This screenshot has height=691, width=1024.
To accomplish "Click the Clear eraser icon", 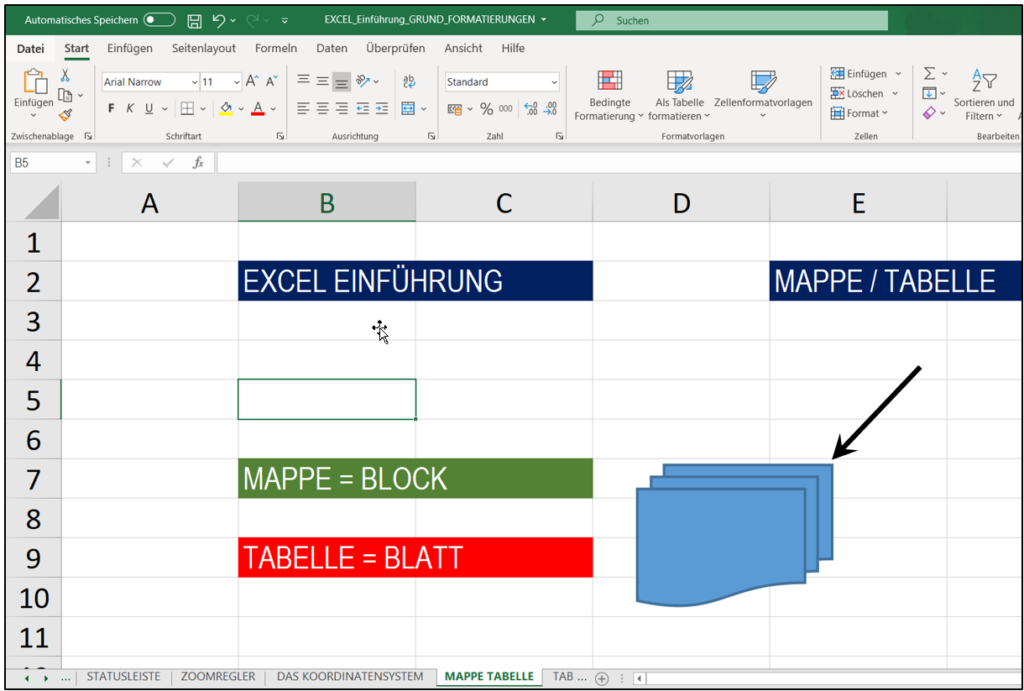I will (929, 113).
